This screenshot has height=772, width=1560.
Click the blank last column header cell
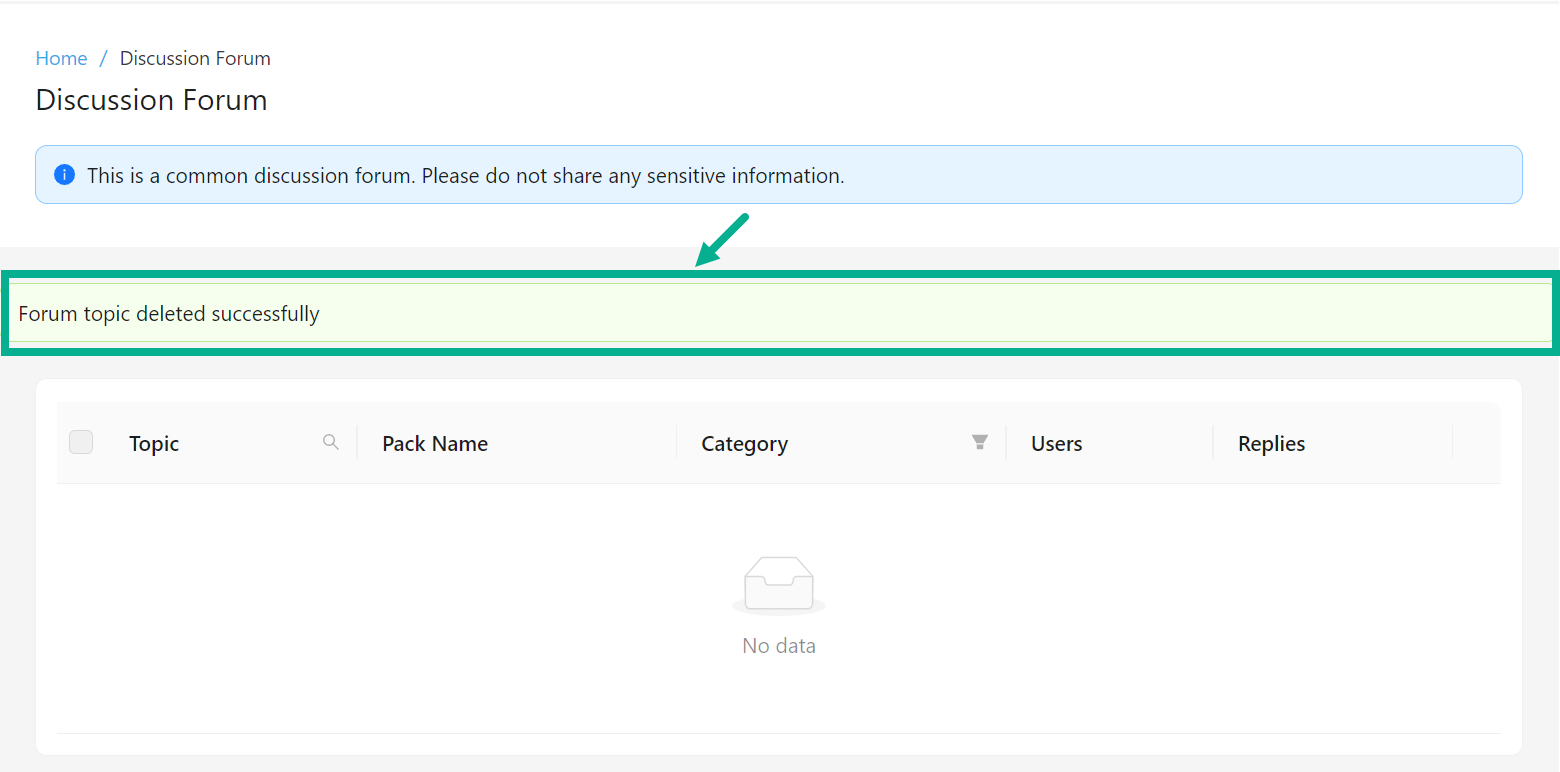tap(1476, 443)
